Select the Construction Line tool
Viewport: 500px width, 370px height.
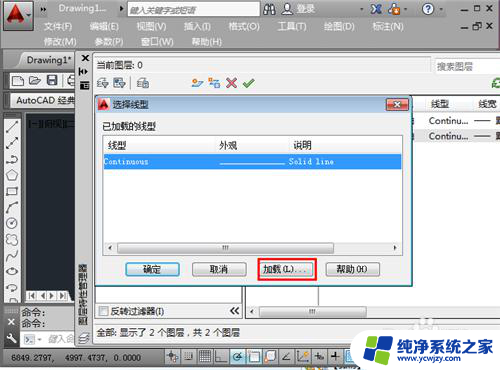(12, 143)
